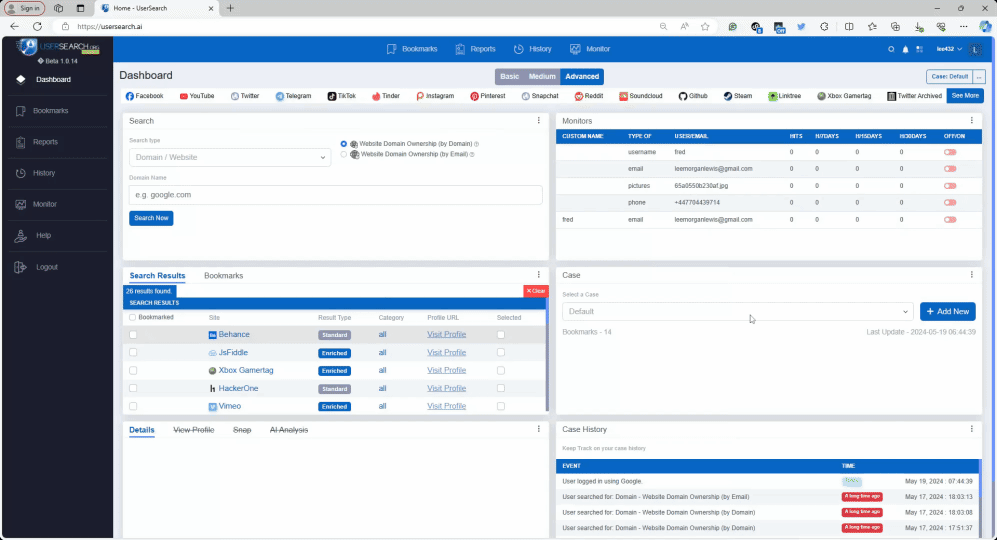Click the Domain Name input field
Viewport: 997px width, 540px height.
click(335, 195)
